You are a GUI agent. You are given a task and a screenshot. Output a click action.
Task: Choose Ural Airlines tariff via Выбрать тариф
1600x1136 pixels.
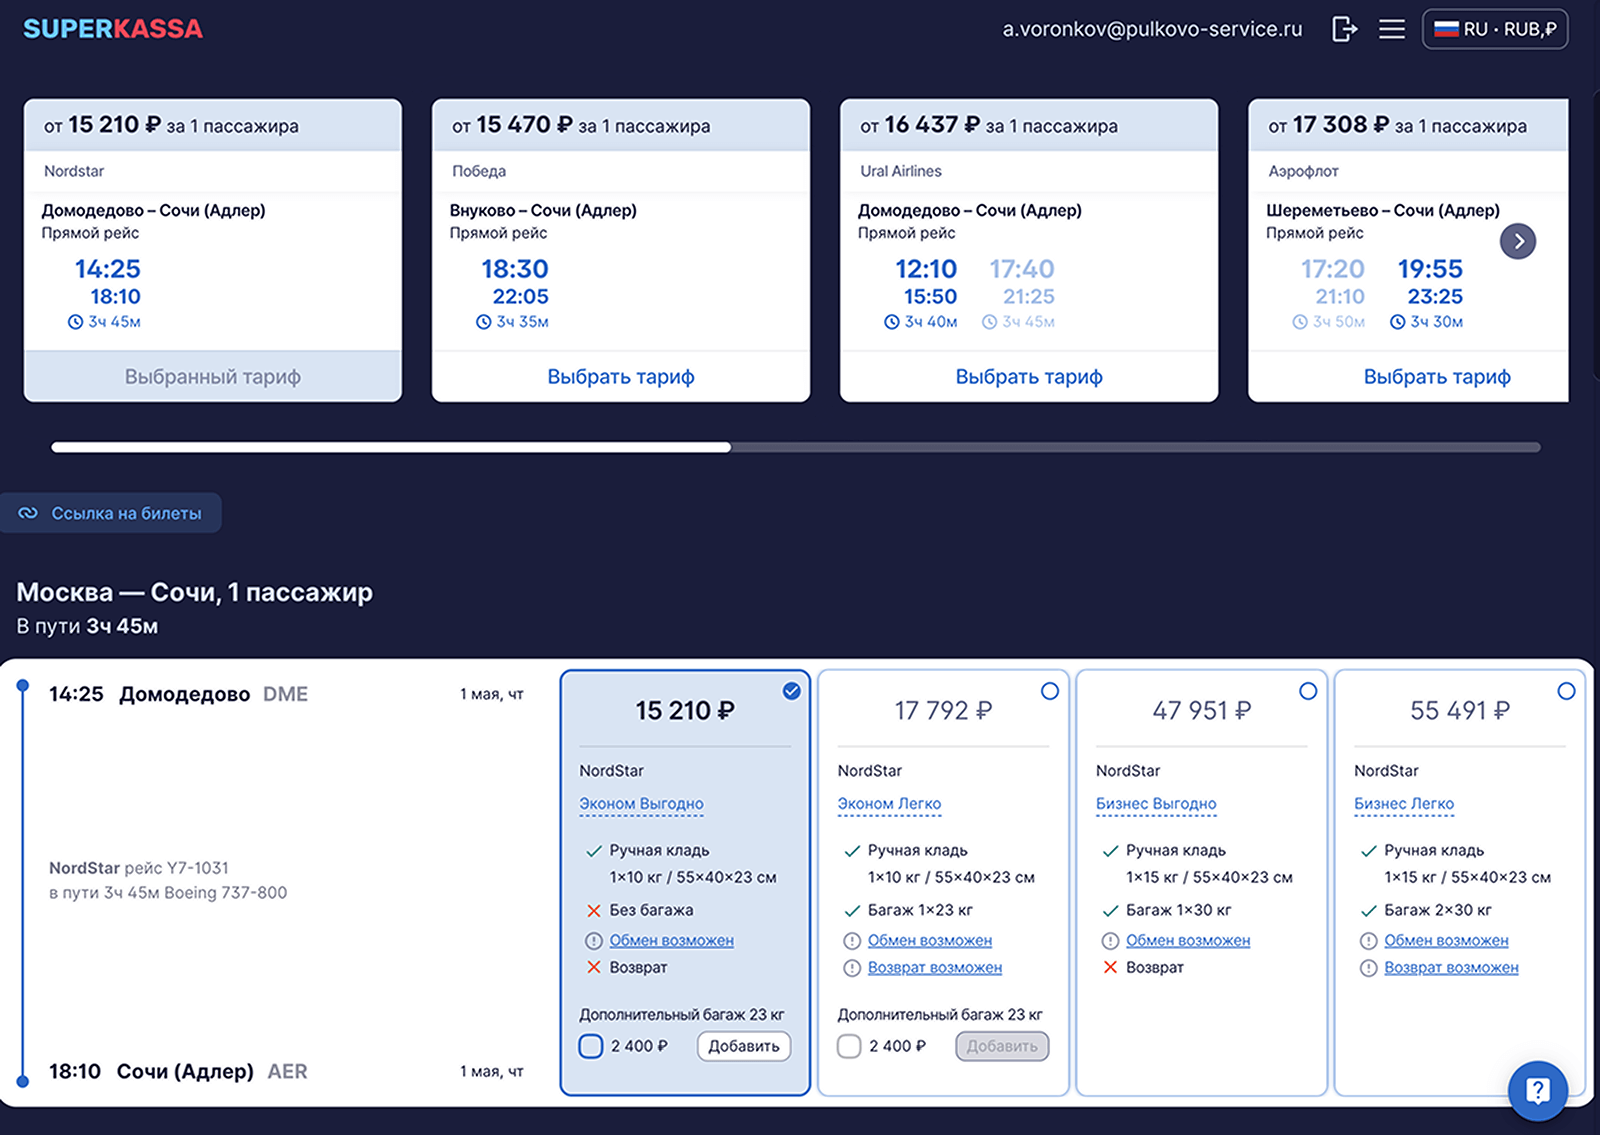[x=1029, y=377]
